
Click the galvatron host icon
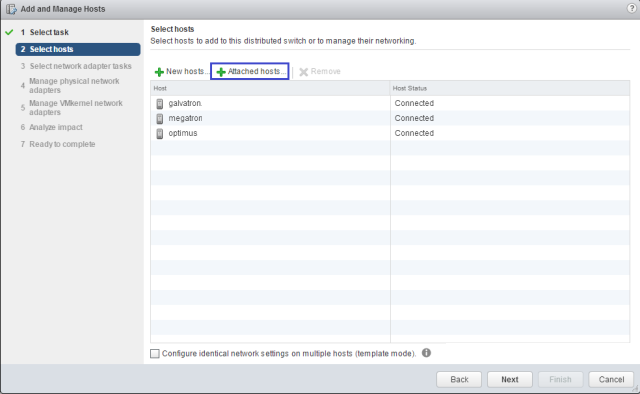(160, 104)
